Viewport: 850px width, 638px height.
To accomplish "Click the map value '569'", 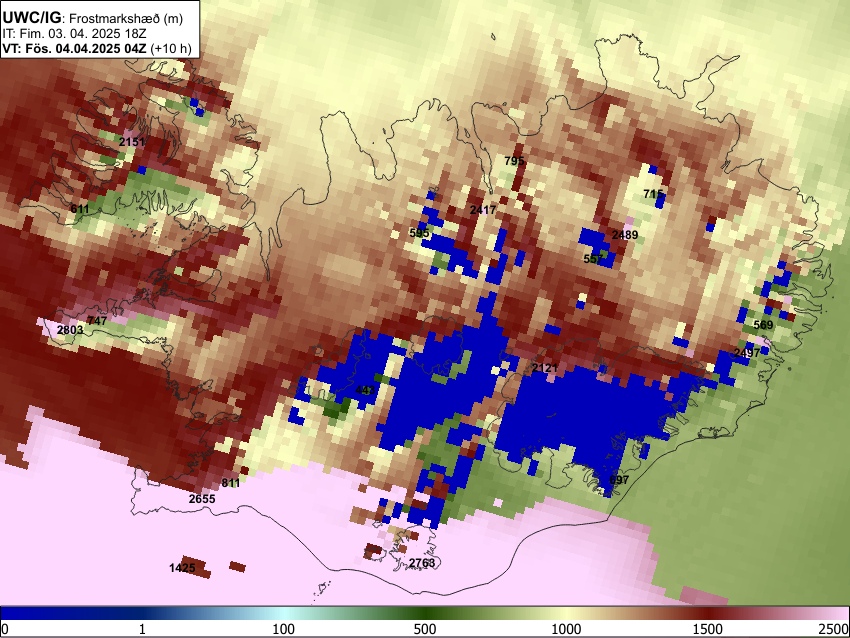I will tap(763, 325).
